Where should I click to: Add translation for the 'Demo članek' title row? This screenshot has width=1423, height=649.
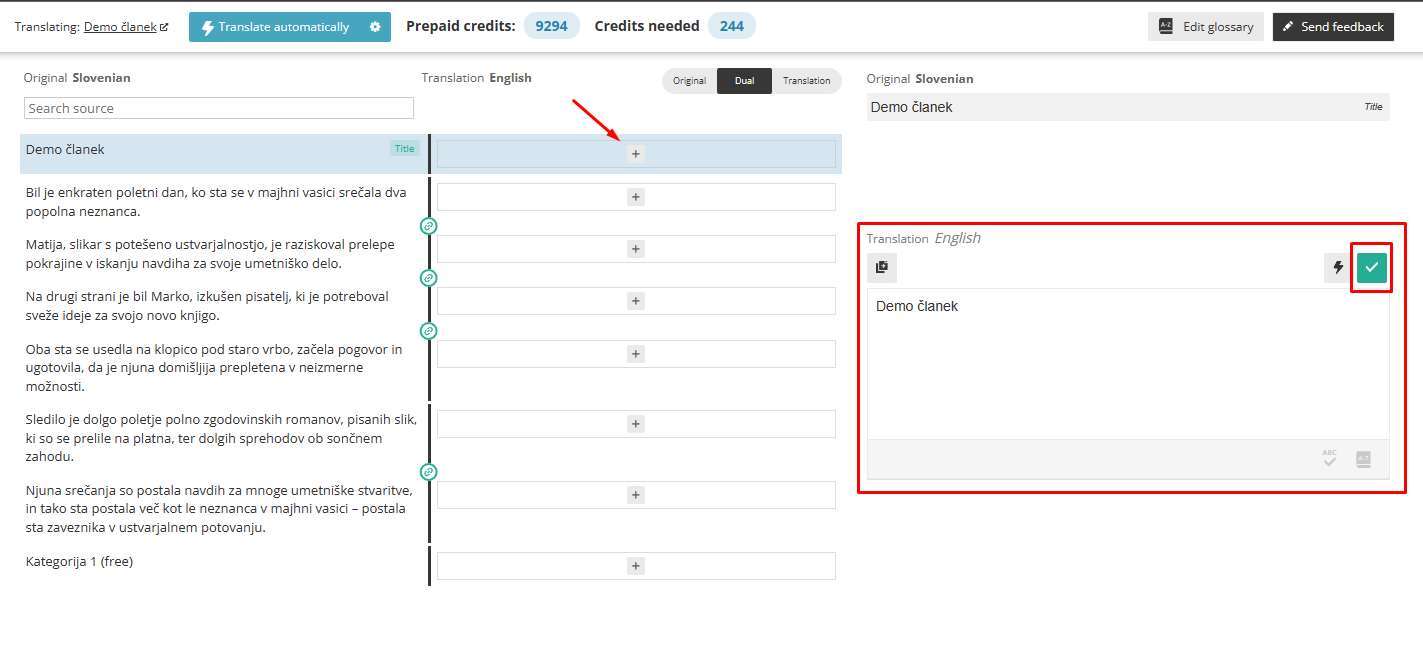point(635,154)
